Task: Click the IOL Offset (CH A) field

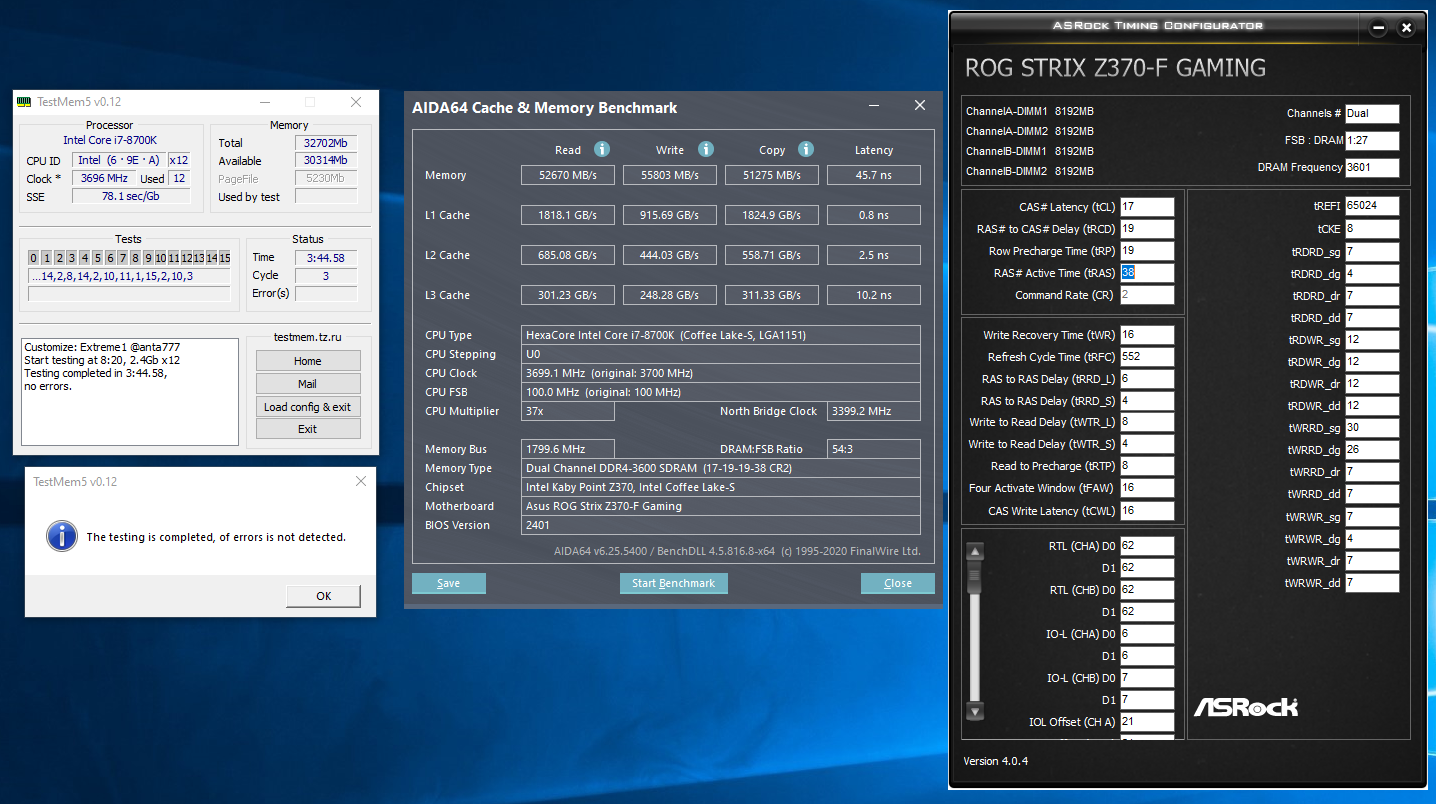Action: [x=1147, y=722]
